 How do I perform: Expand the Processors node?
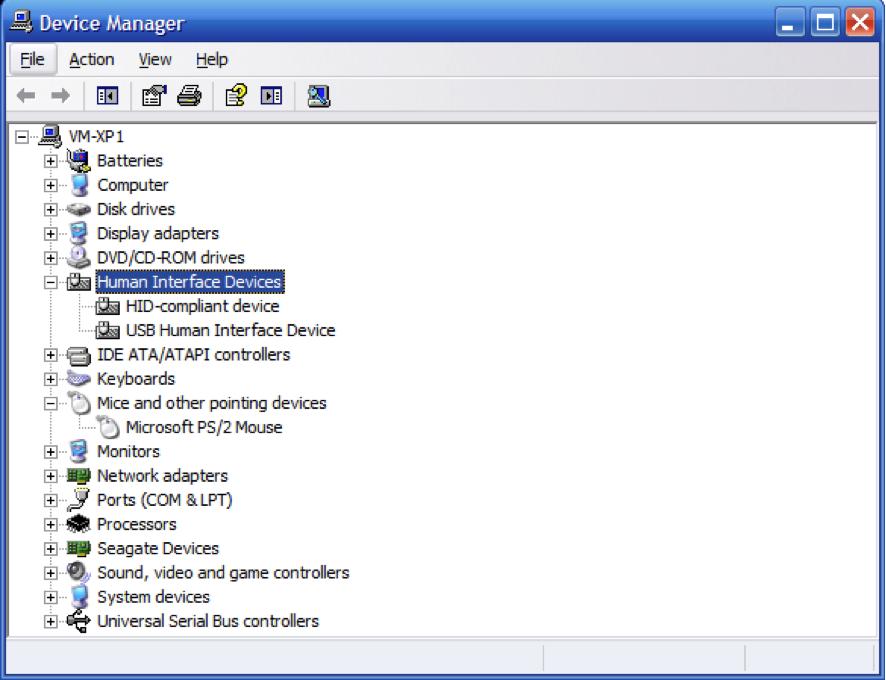tap(50, 525)
